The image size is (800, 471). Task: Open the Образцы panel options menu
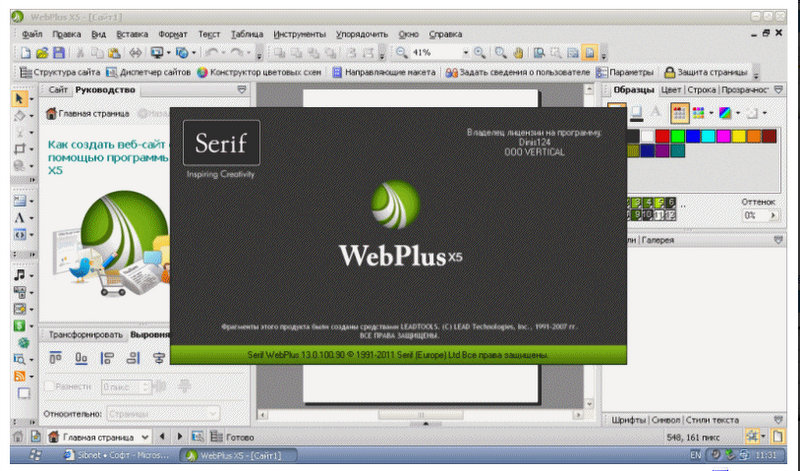tap(778, 90)
